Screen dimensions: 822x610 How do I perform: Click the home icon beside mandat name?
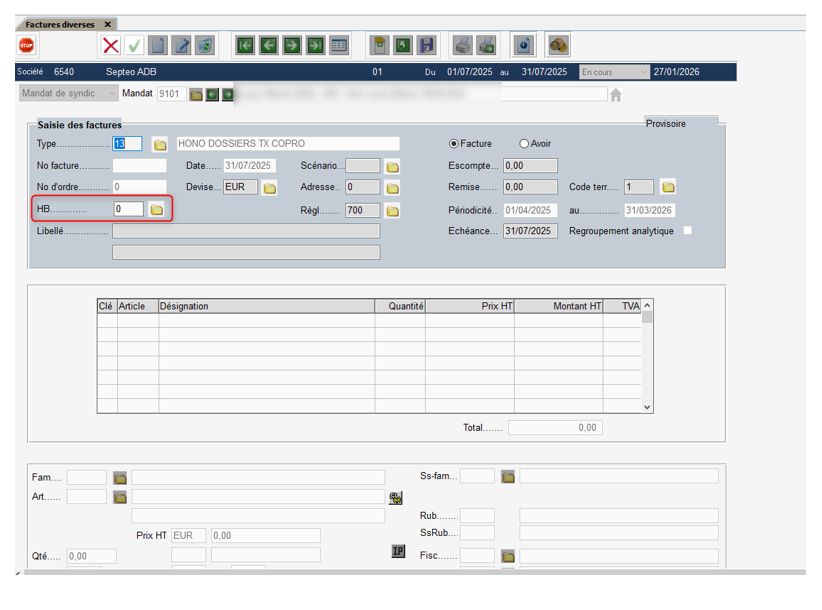(616, 95)
